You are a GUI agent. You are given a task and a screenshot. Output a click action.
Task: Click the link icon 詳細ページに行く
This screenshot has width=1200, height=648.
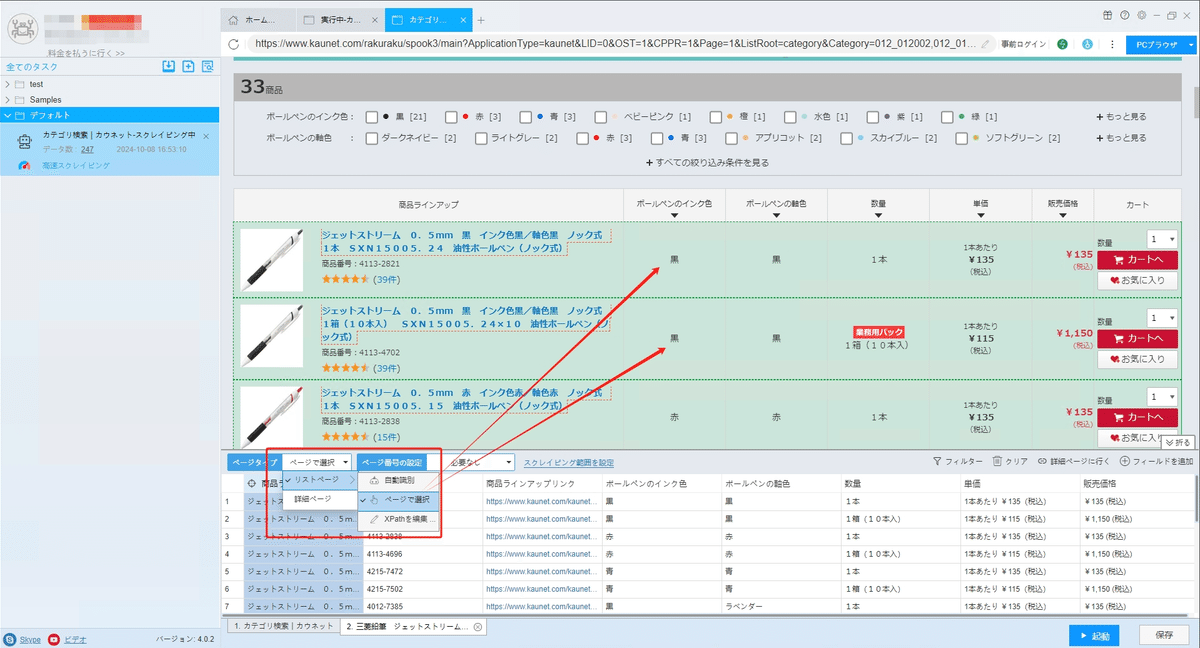pos(1043,462)
